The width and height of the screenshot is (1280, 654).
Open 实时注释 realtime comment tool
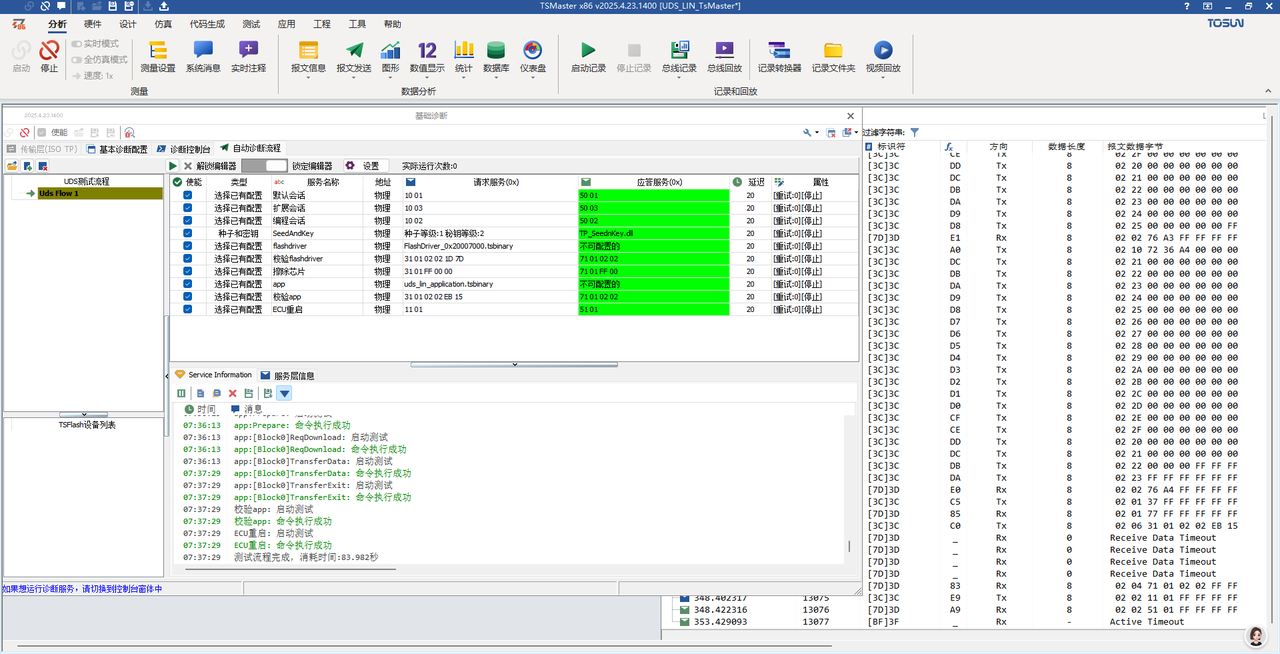pos(248,57)
